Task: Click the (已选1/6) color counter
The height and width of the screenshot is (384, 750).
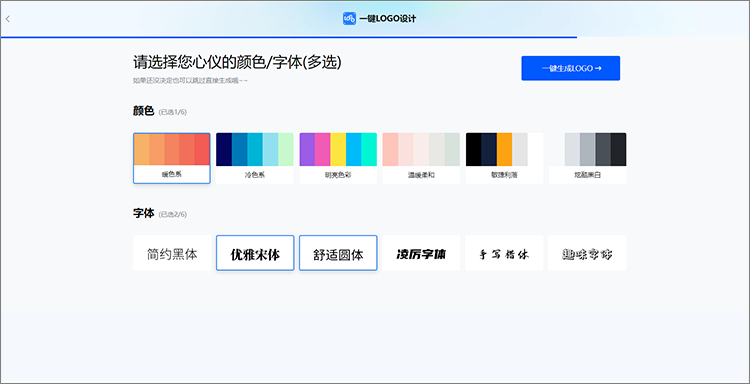Action: (173, 112)
